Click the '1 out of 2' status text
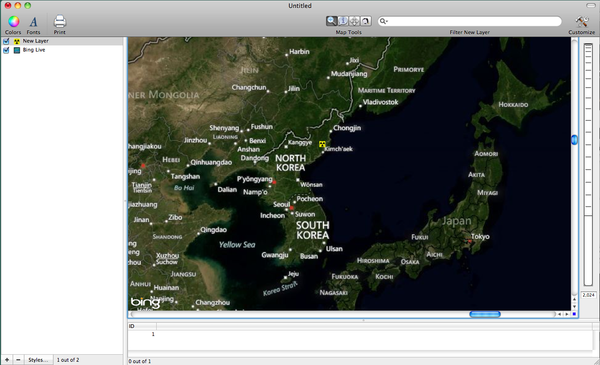Image resolution: width=600 pixels, height=365 pixels. pos(68,360)
